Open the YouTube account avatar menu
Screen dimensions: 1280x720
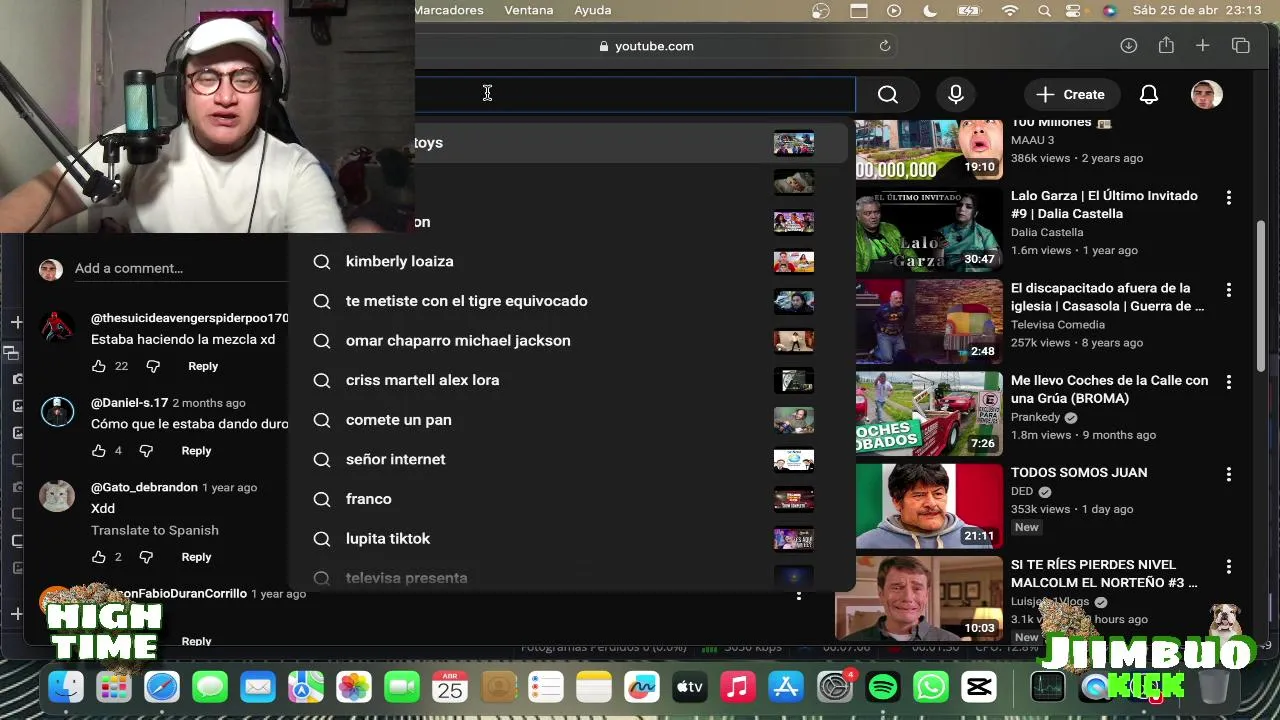click(1207, 94)
